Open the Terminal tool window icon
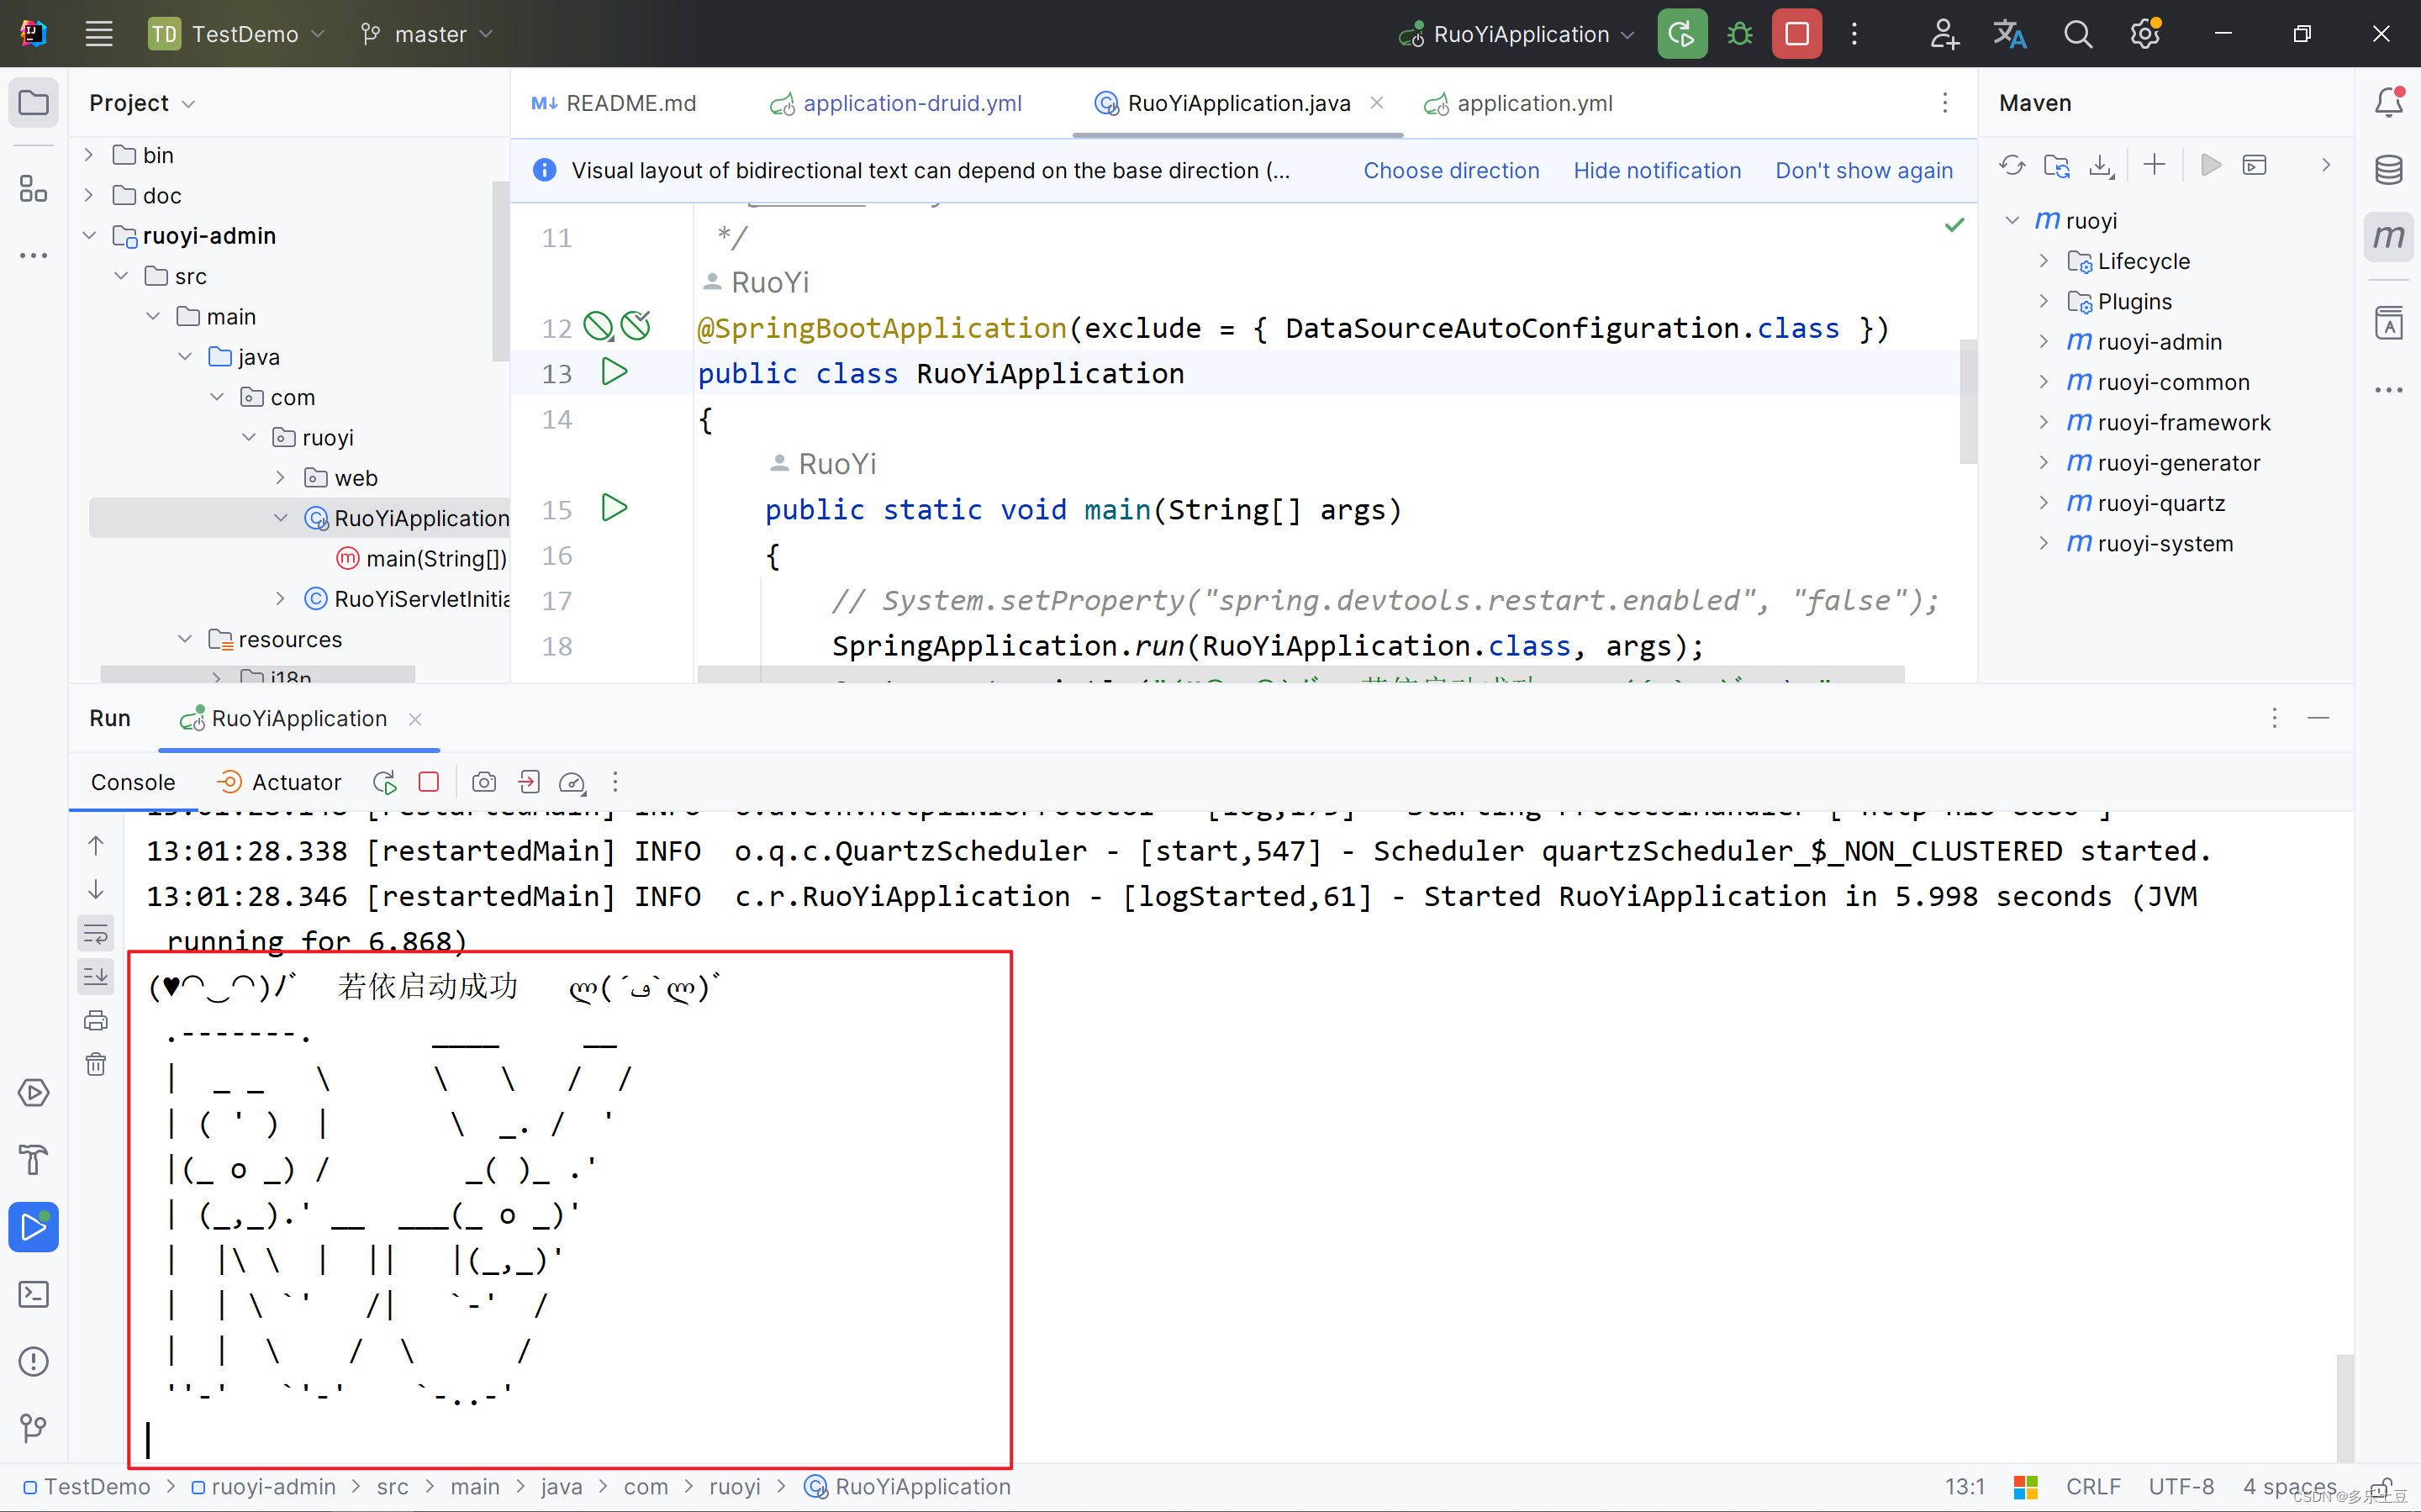Screen dimensions: 2421x1512 (x=34, y=1294)
